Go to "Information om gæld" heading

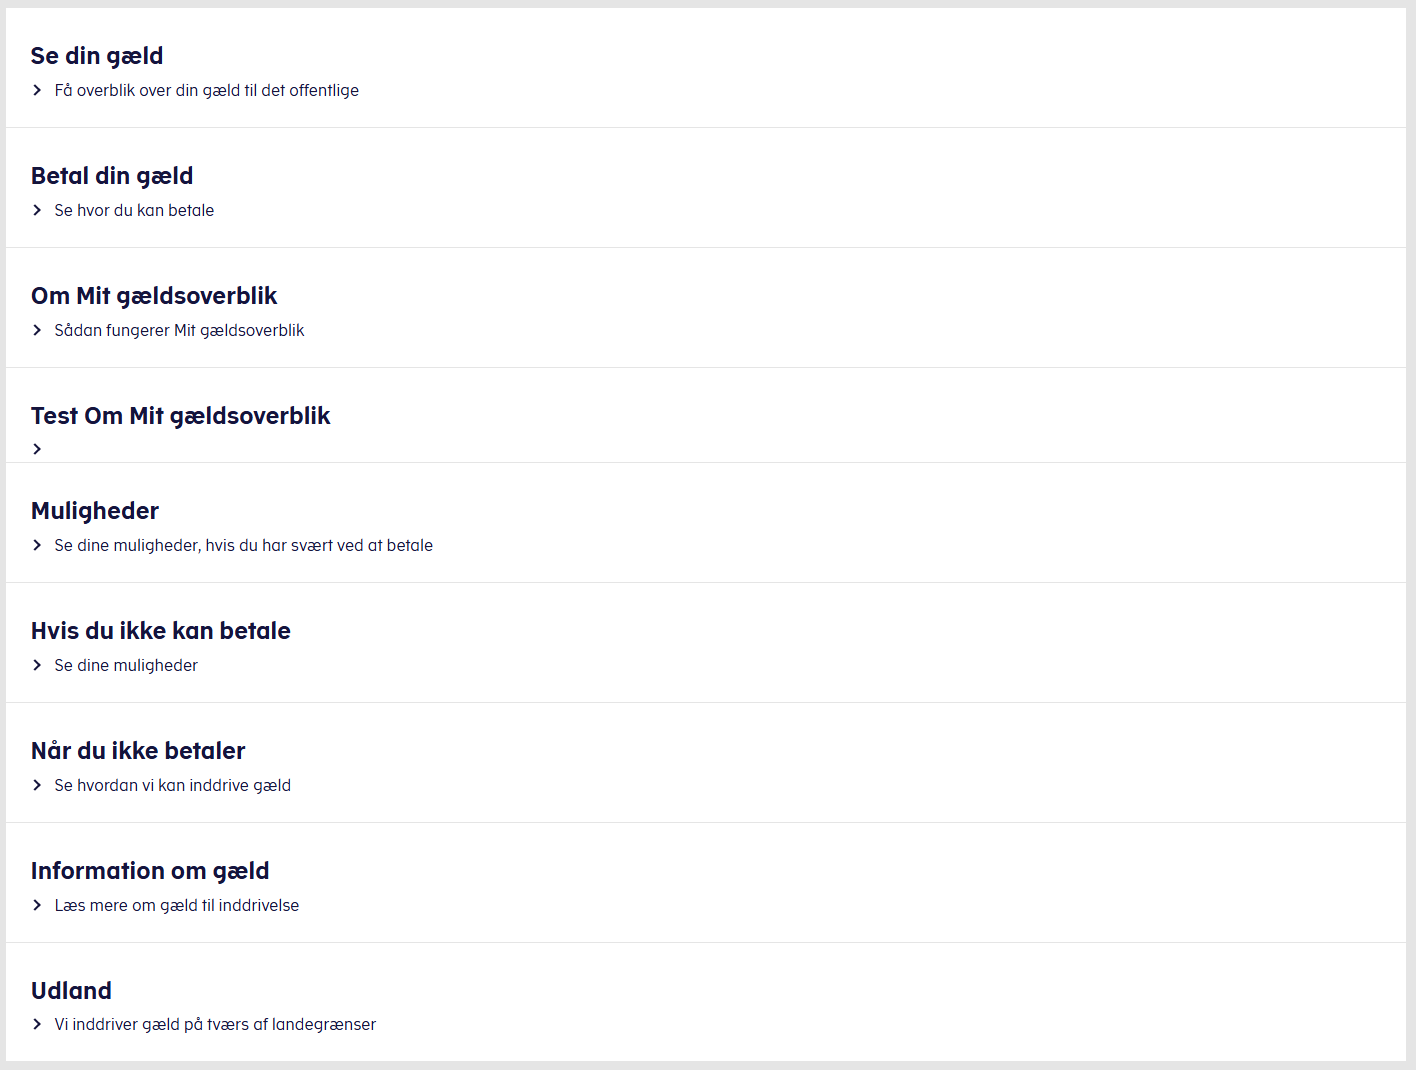tap(150, 871)
